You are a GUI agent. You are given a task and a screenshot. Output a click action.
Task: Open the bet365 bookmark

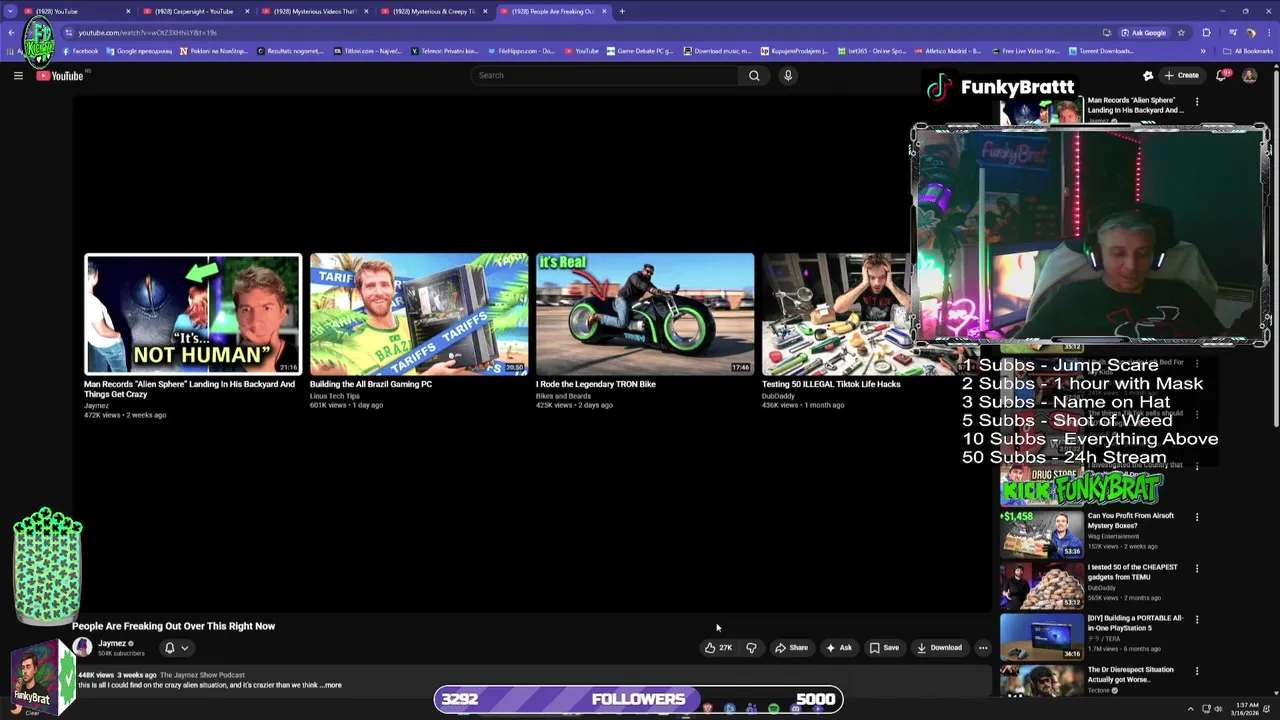[870, 51]
